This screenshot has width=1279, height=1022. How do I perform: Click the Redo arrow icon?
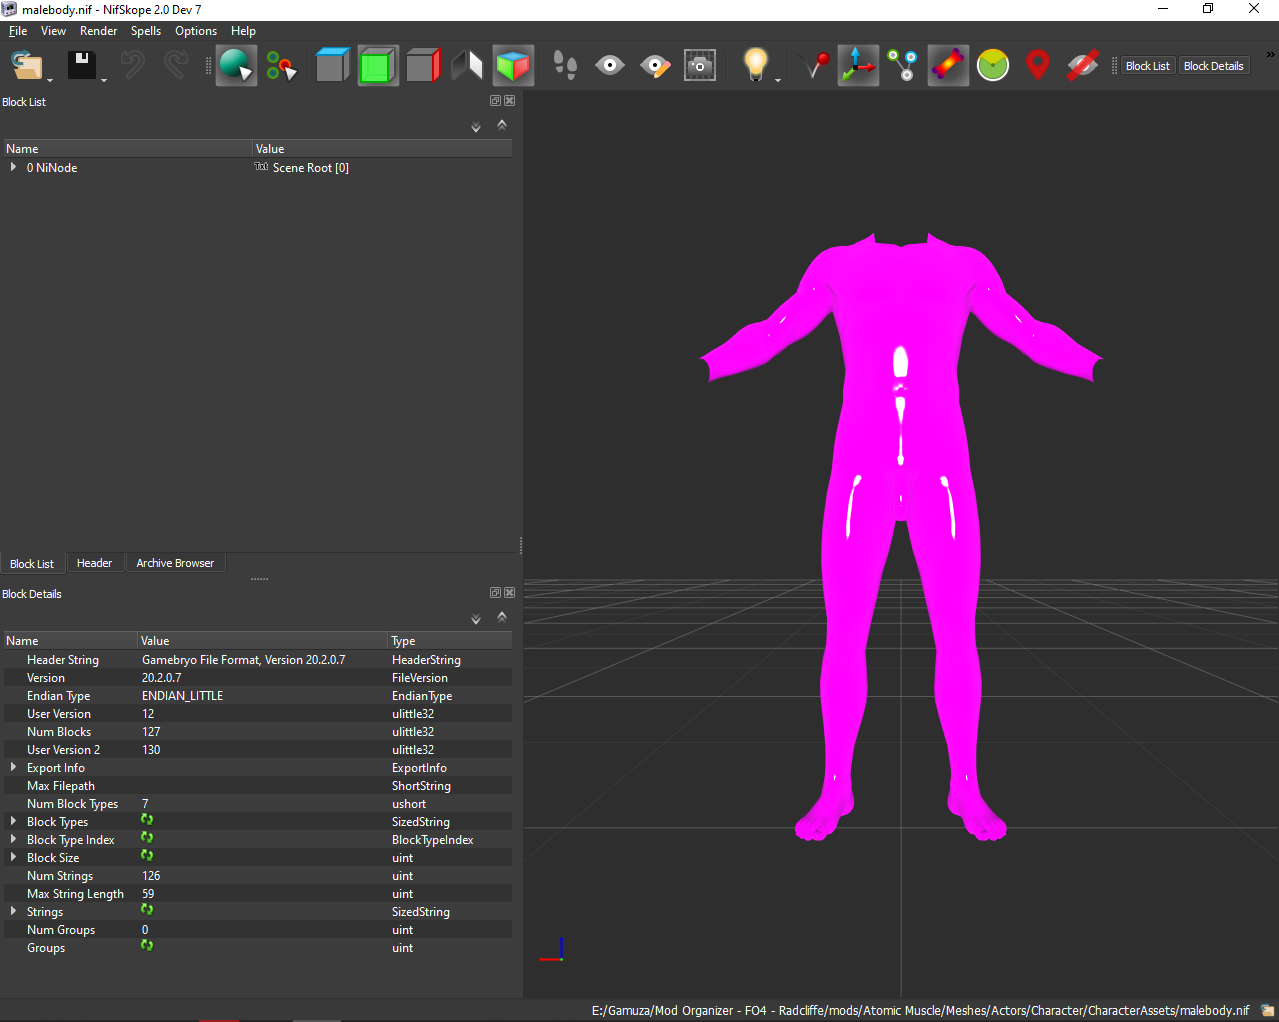point(176,65)
